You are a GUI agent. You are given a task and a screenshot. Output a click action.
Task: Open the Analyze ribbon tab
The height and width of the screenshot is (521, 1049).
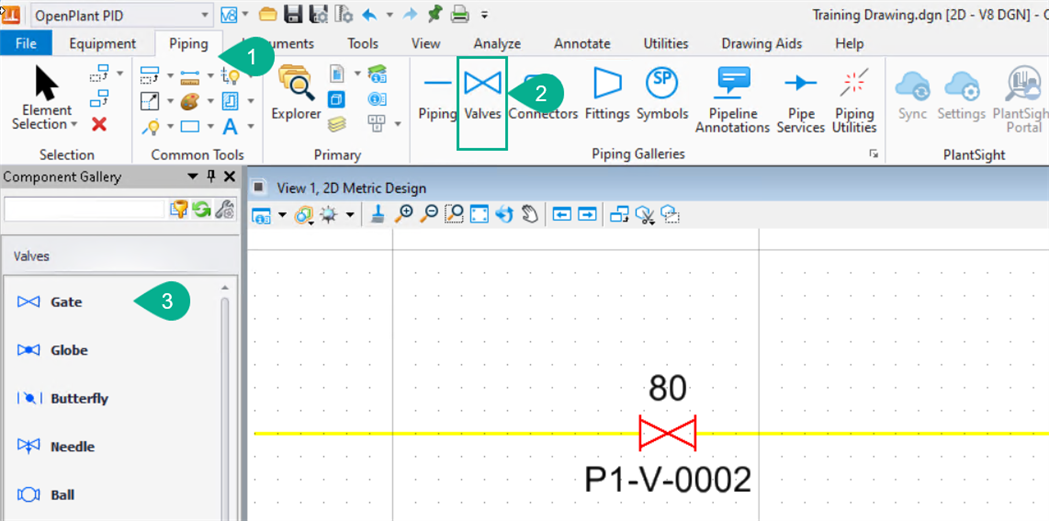tap(497, 43)
